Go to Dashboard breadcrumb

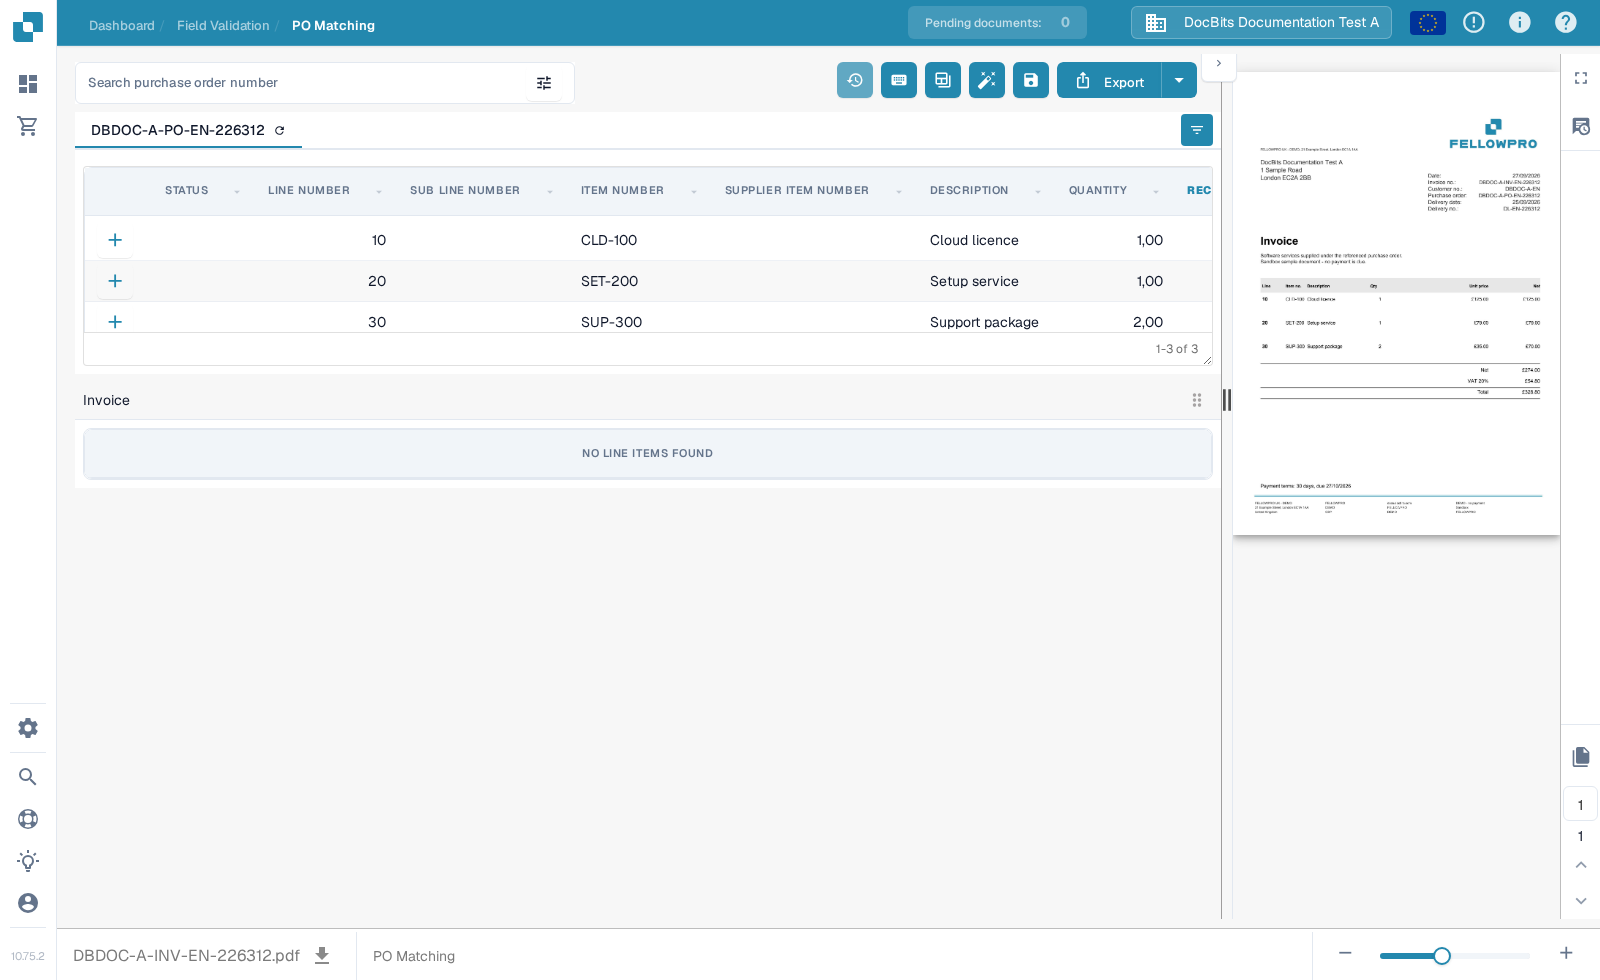[x=121, y=25]
